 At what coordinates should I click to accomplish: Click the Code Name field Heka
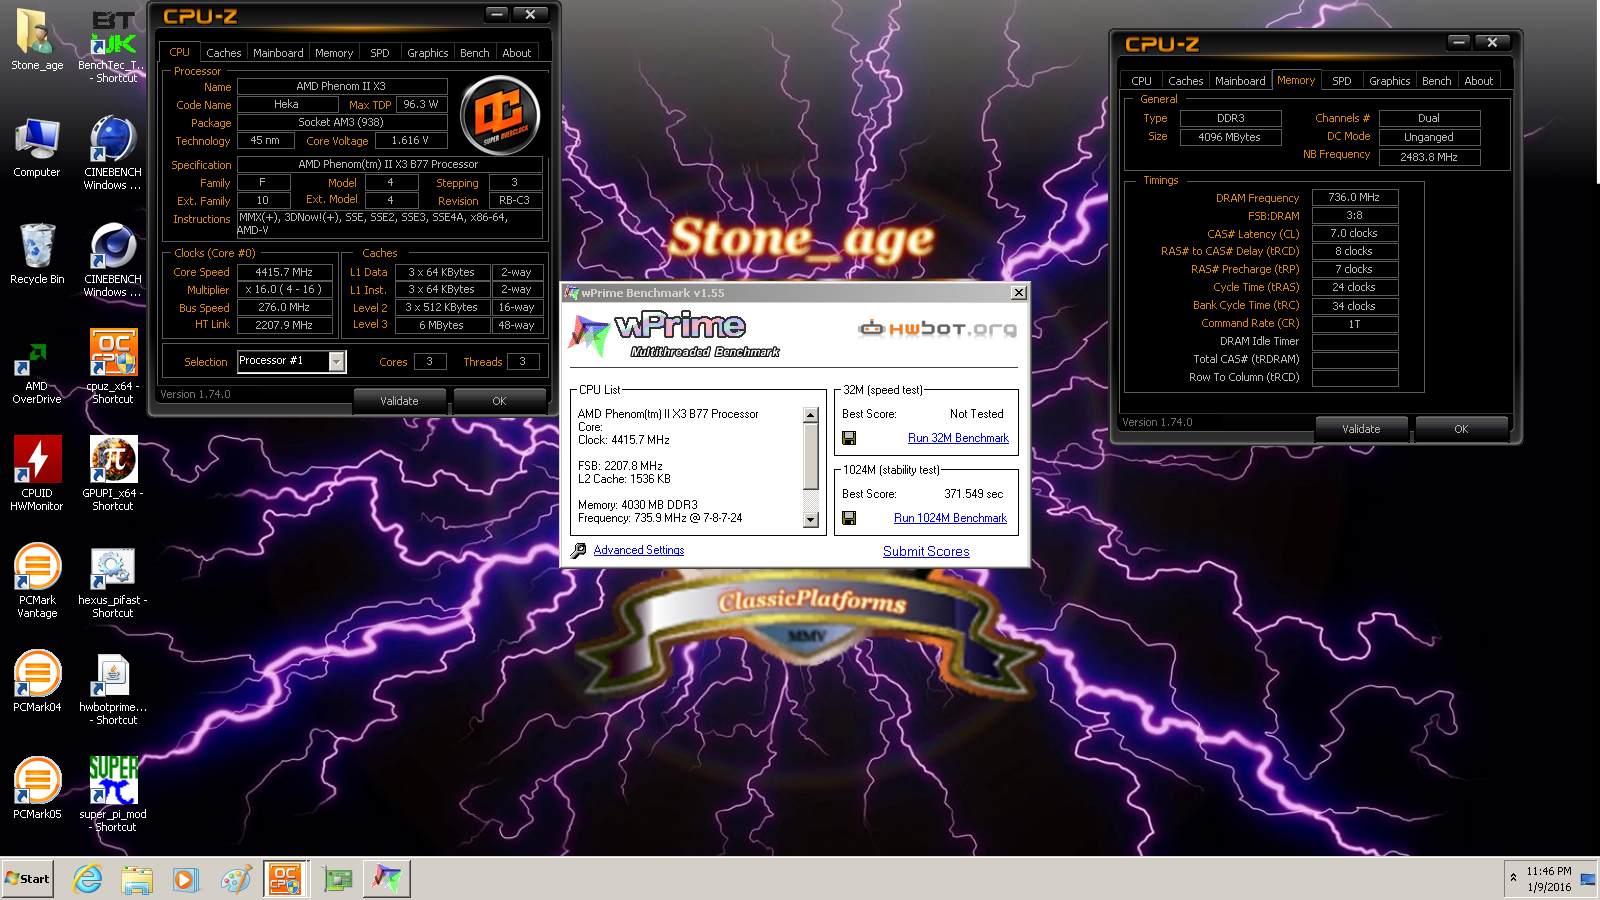[286, 104]
